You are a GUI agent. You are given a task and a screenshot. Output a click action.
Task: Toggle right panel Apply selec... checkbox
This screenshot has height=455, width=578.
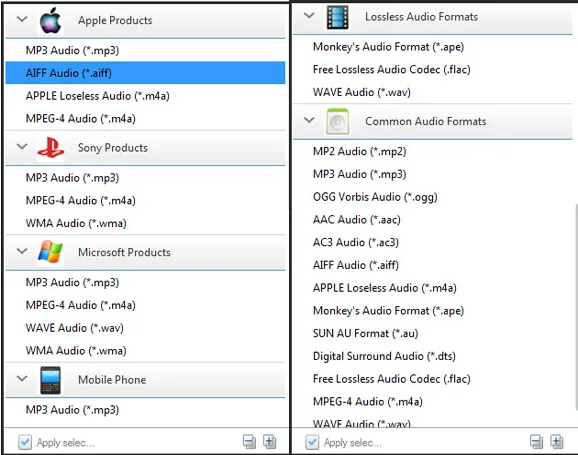coord(312,442)
